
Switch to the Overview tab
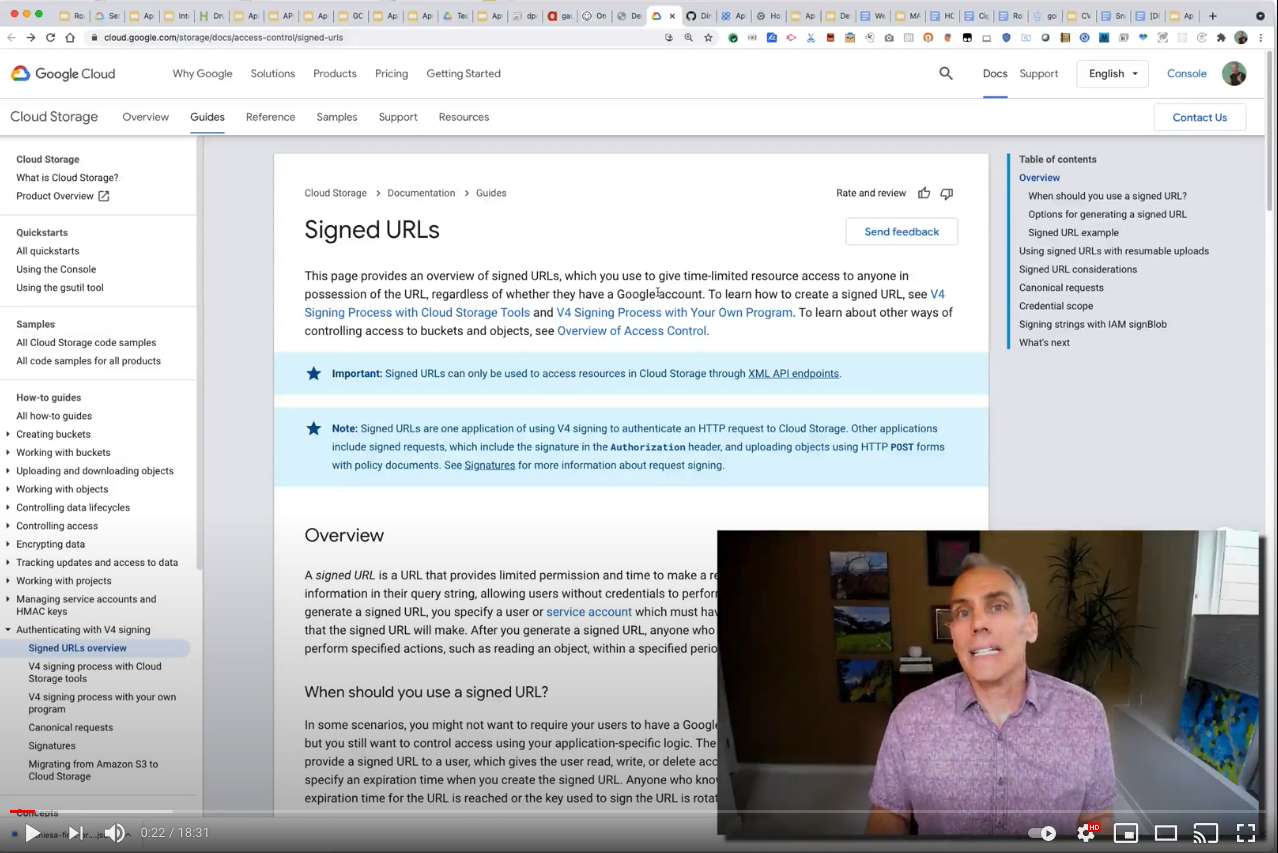145,117
